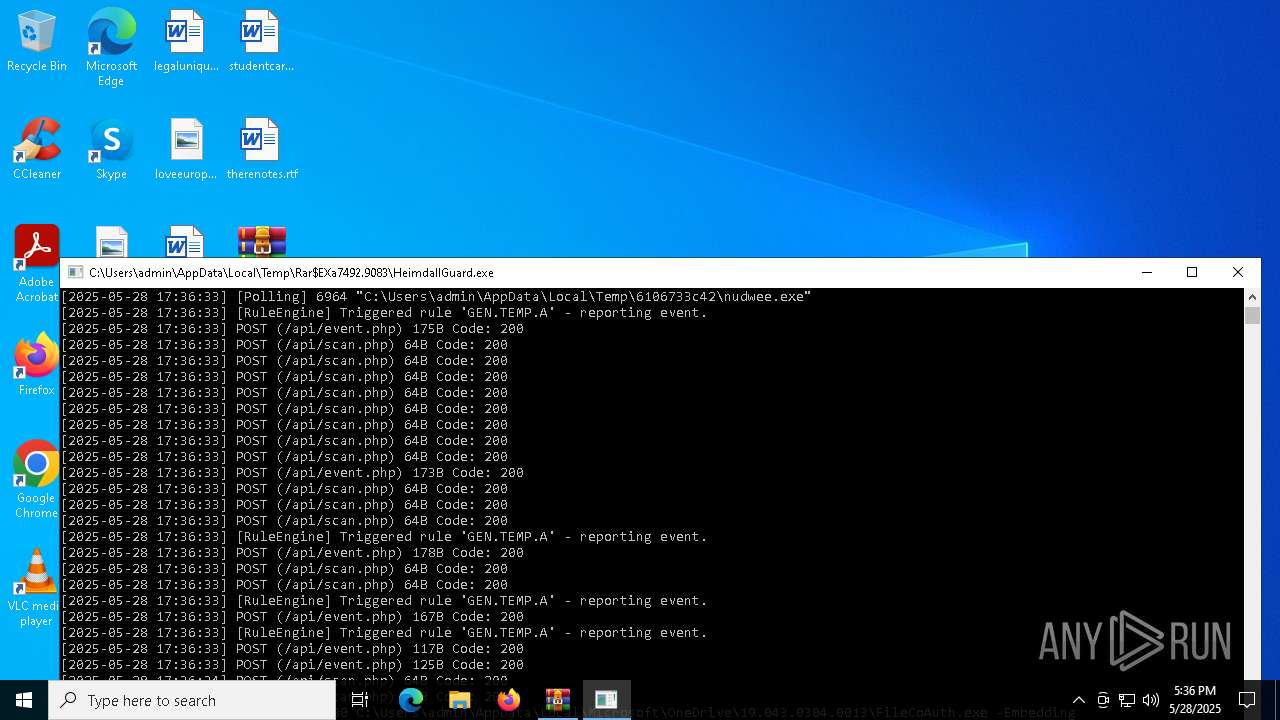Click the 167B event.php log line
Screen dimensions: 1280x720
coord(292,617)
